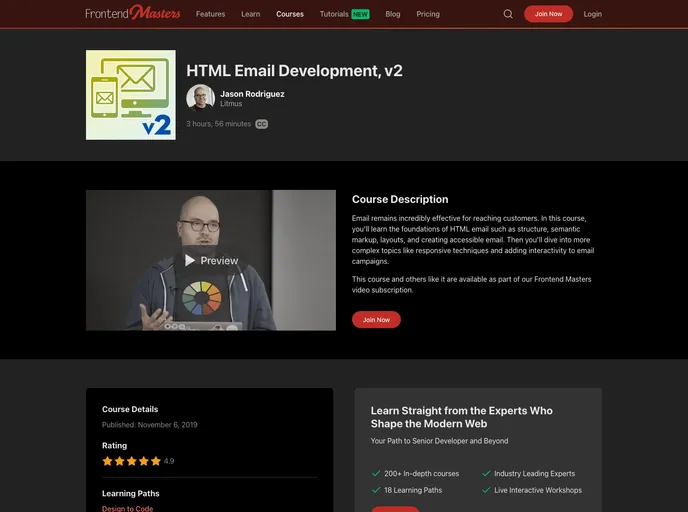Open the Frontend Masters logo home link
The width and height of the screenshot is (688, 512).
[x=133, y=13]
